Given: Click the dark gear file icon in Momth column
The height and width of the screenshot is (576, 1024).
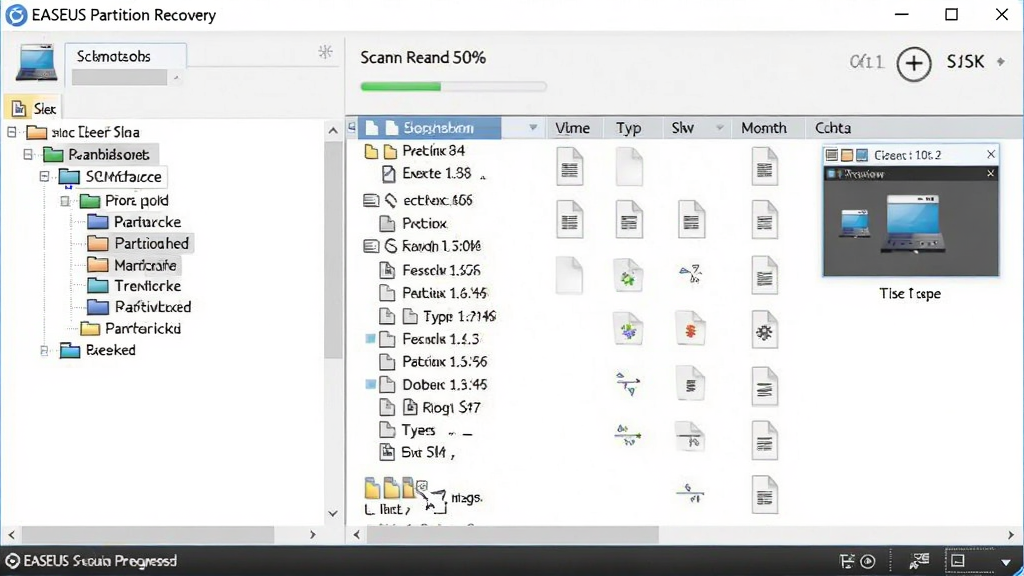Looking at the screenshot, I should pos(764,330).
